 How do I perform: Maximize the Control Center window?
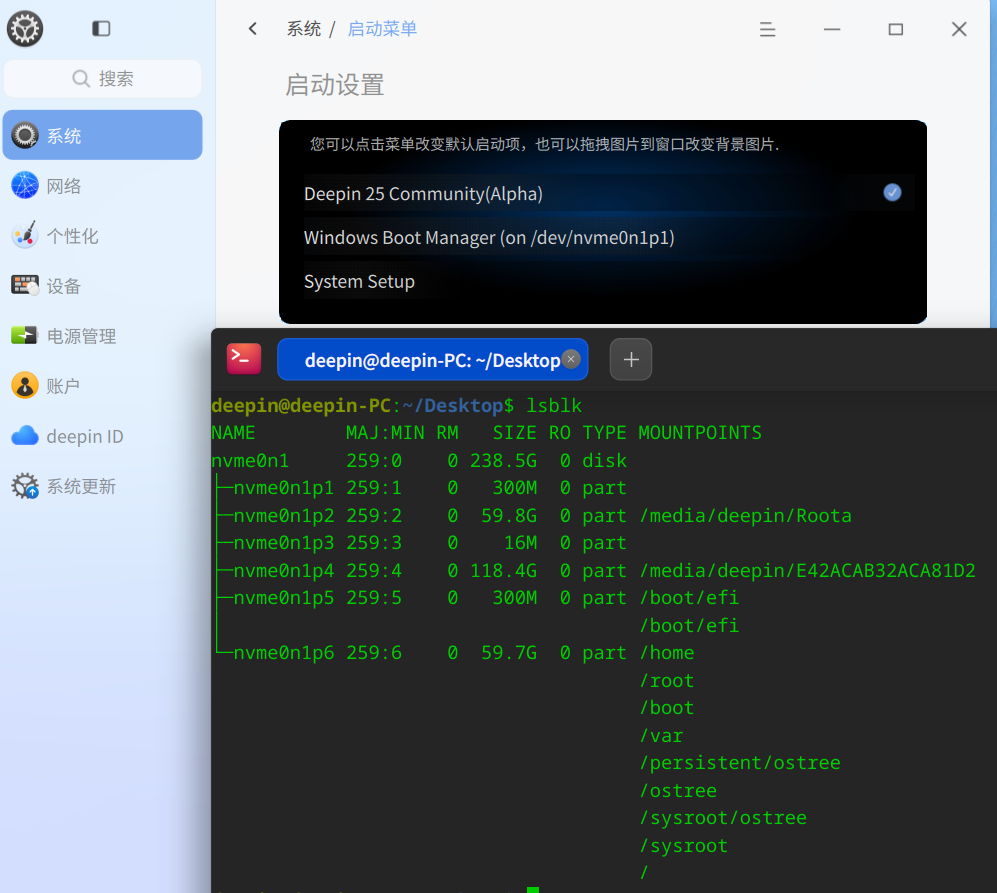click(895, 29)
